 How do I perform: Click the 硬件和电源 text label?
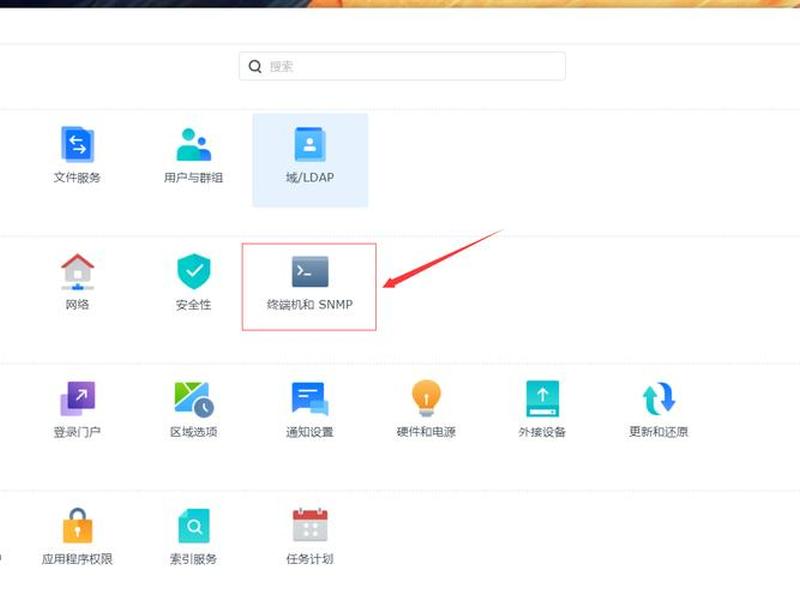426,432
